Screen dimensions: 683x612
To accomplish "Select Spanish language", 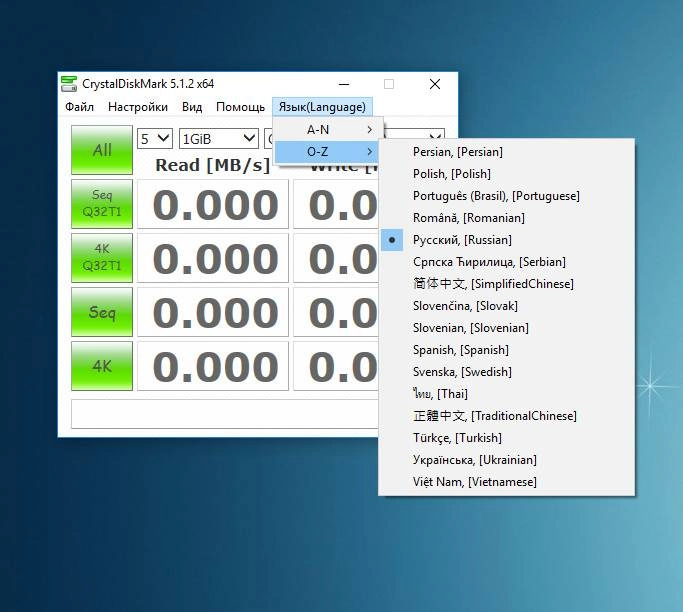I will [506, 350].
